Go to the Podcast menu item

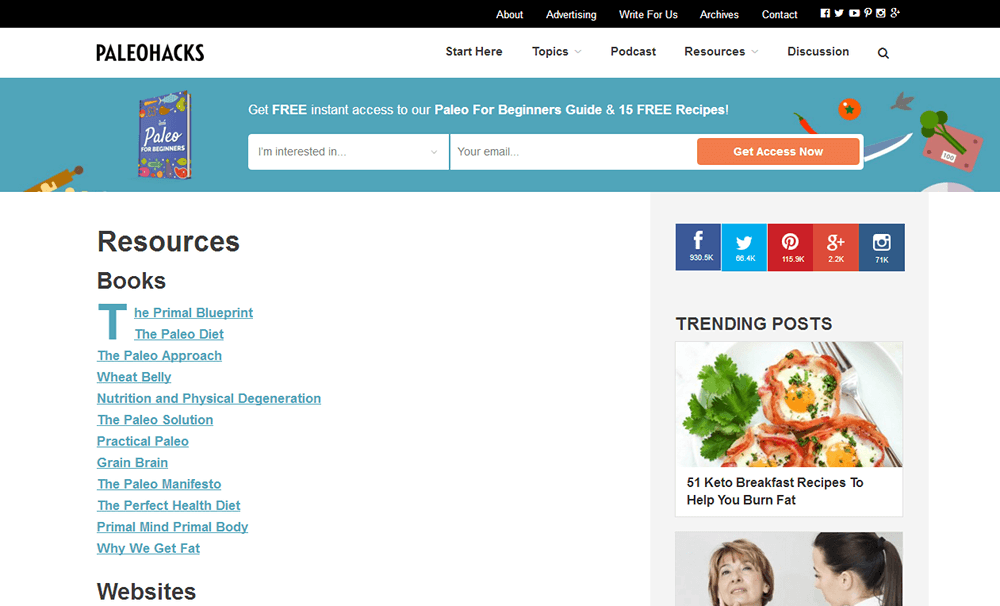[633, 52]
